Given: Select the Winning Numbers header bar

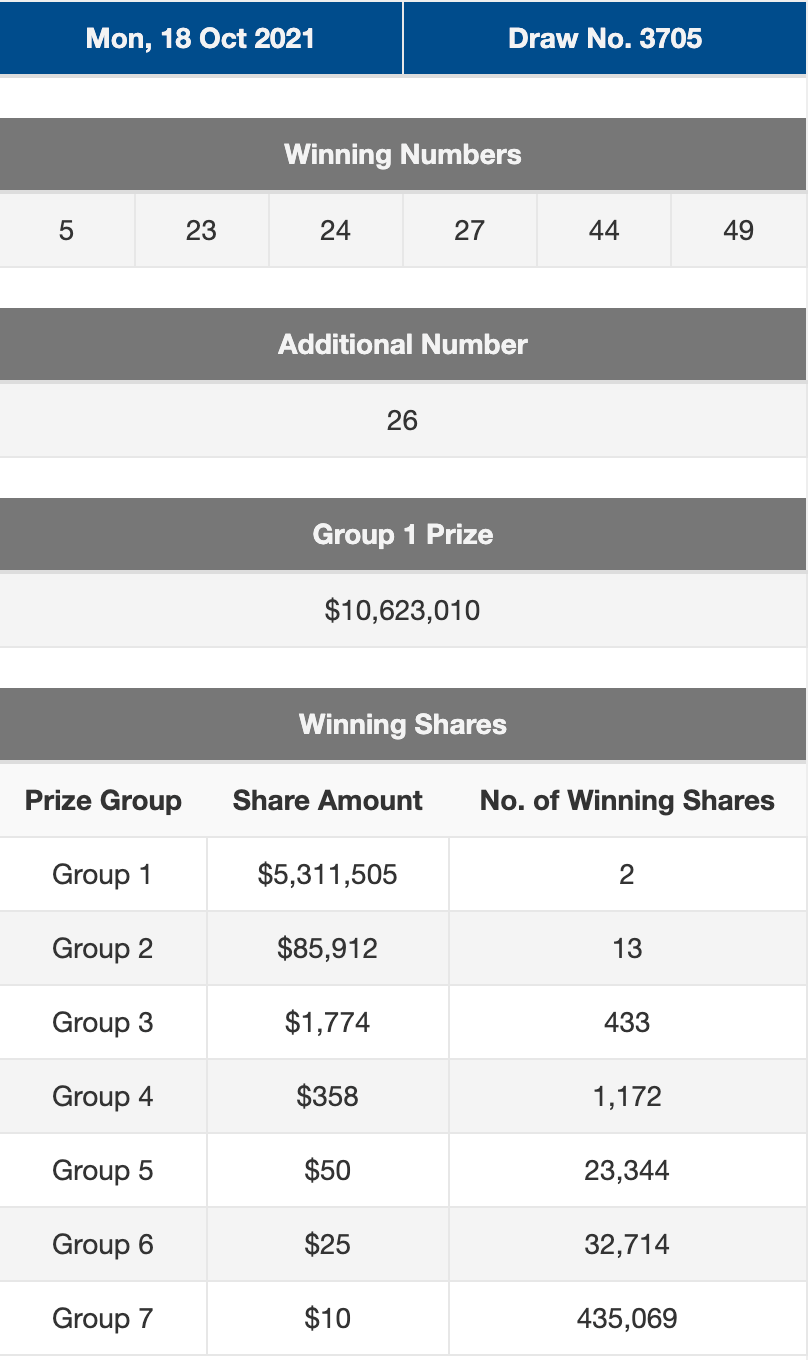Looking at the screenshot, I should 403,155.
